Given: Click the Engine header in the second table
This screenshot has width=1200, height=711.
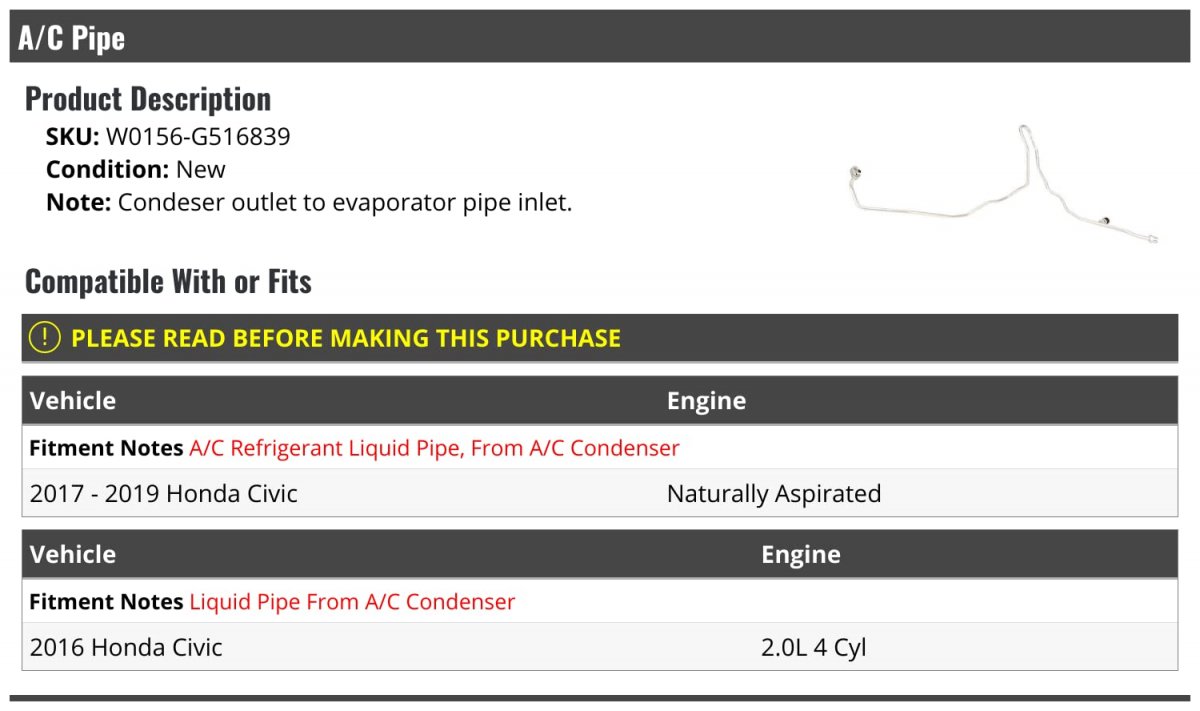Looking at the screenshot, I should [800, 555].
